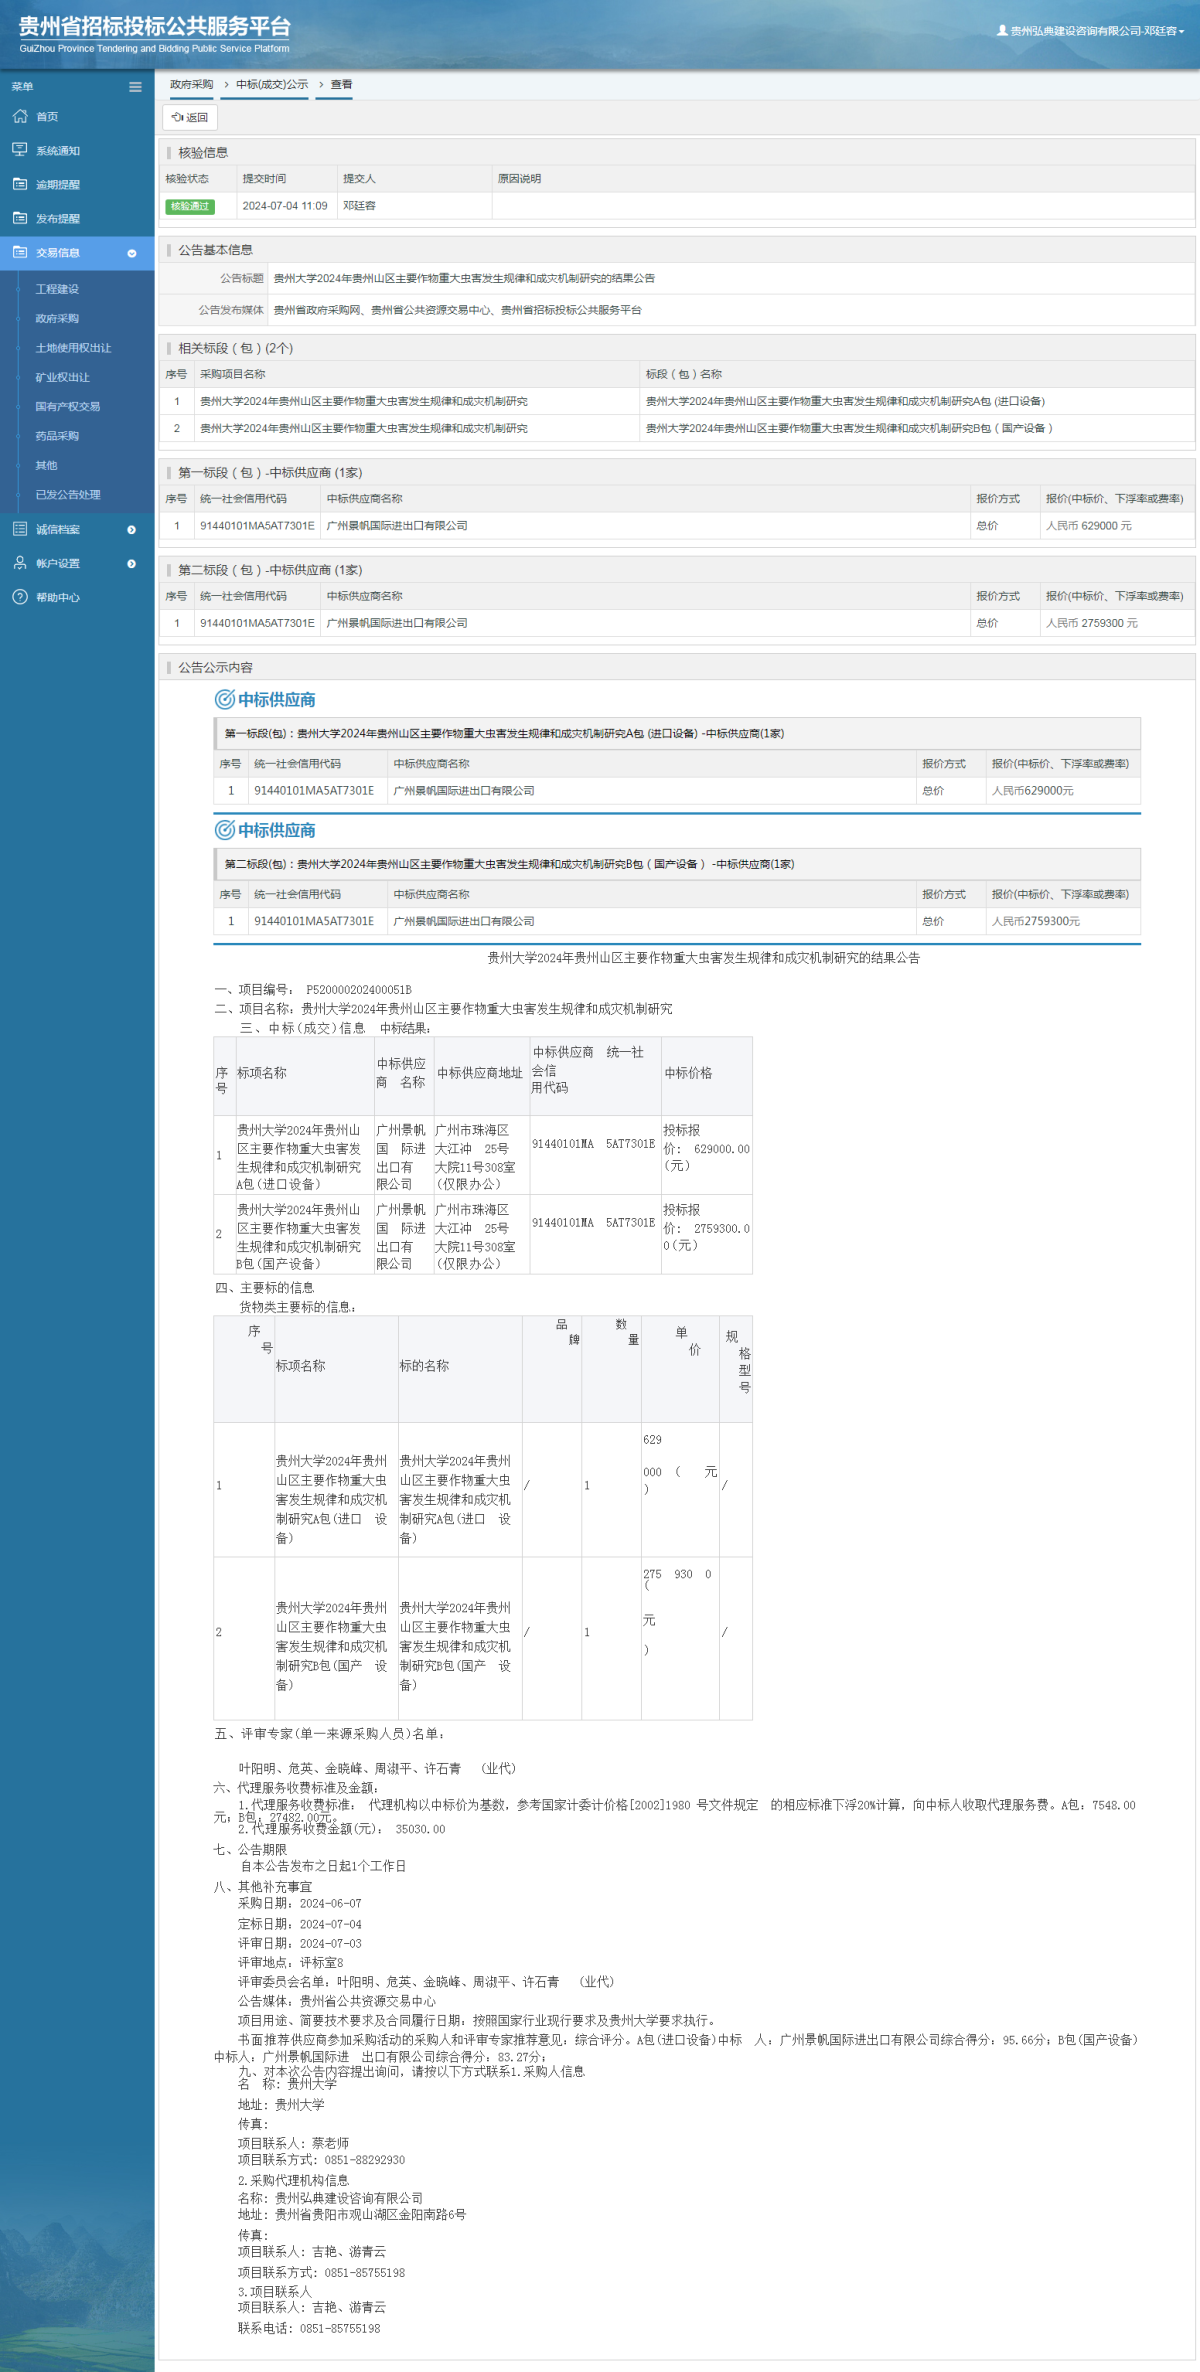
Task: Click the 返回 back button
Action: pyautogui.click(x=190, y=117)
